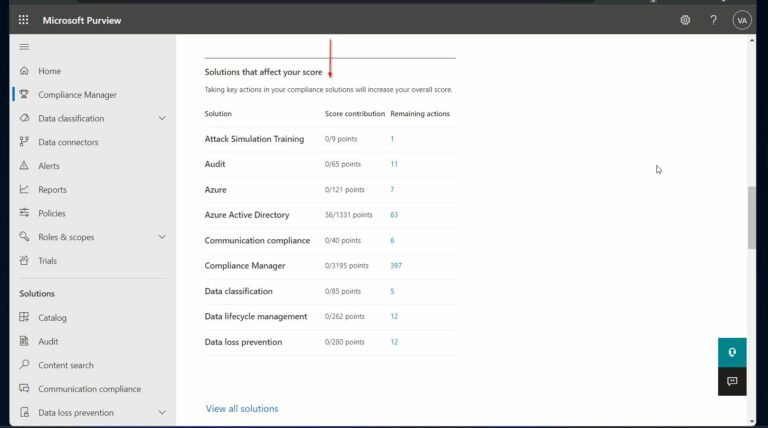Click the Data connectors icon

tap(24, 142)
